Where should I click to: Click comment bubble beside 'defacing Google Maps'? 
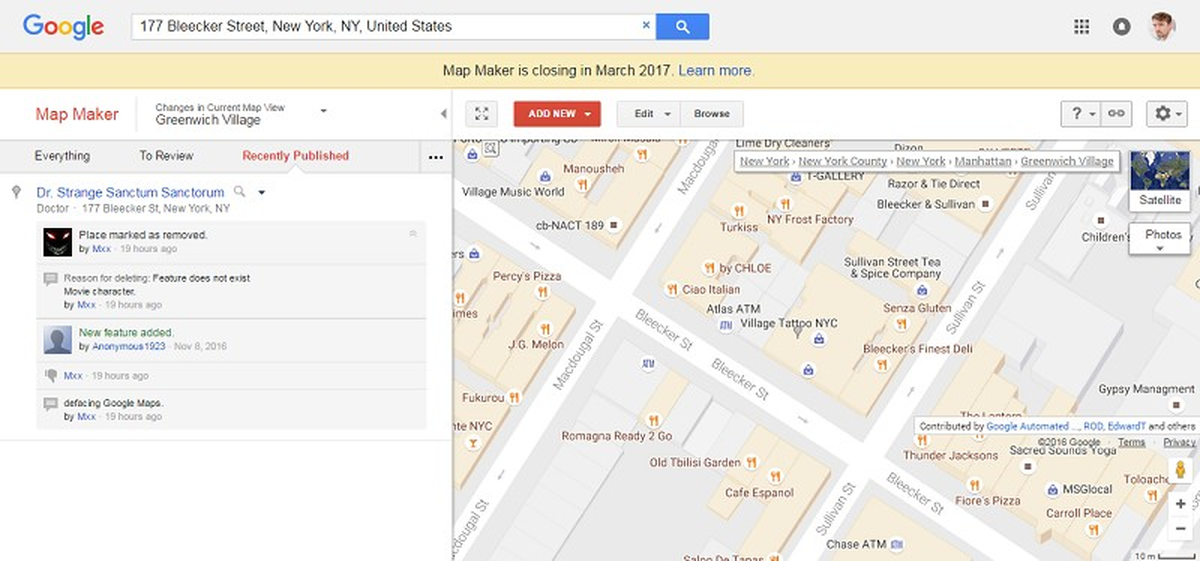(x=51, y=404)
